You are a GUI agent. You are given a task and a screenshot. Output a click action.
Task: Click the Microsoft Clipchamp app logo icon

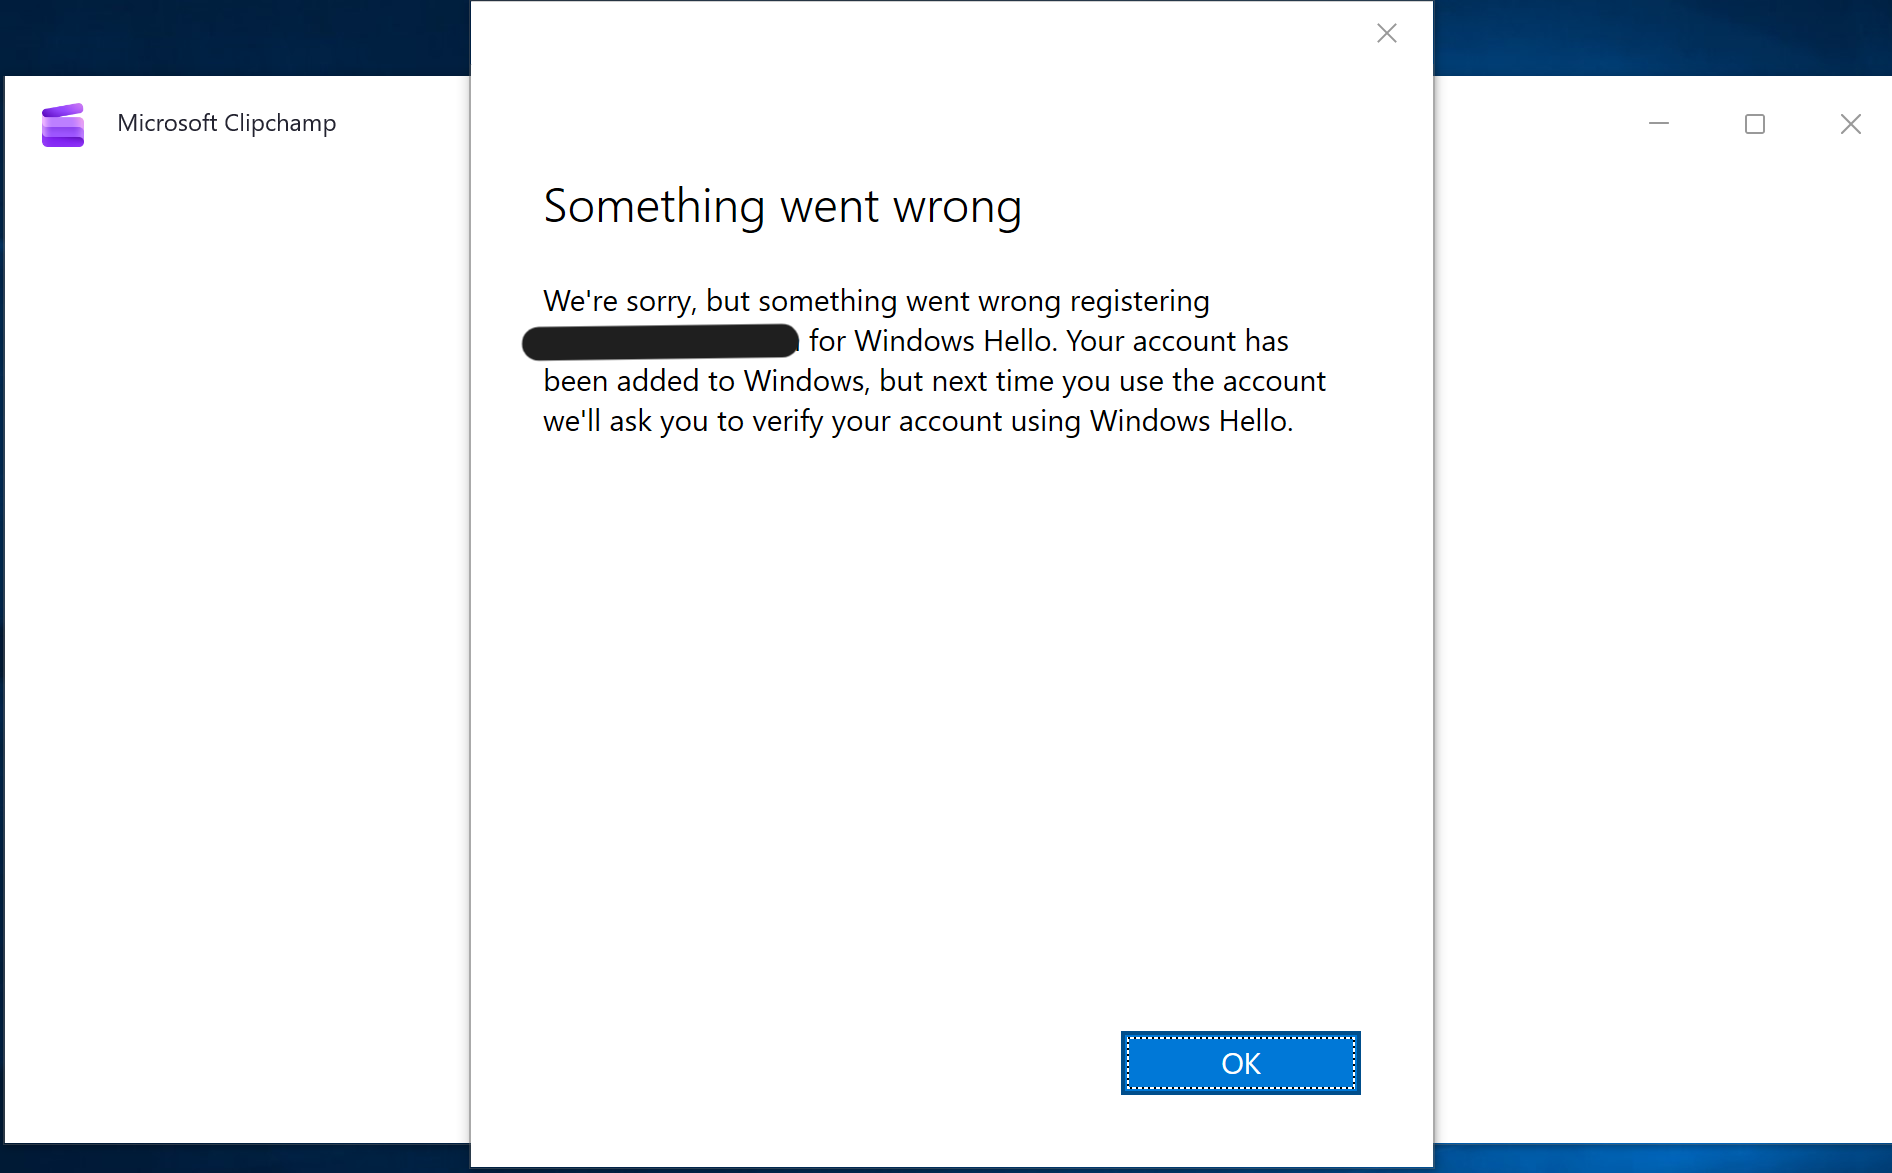[x=63, y=124]
